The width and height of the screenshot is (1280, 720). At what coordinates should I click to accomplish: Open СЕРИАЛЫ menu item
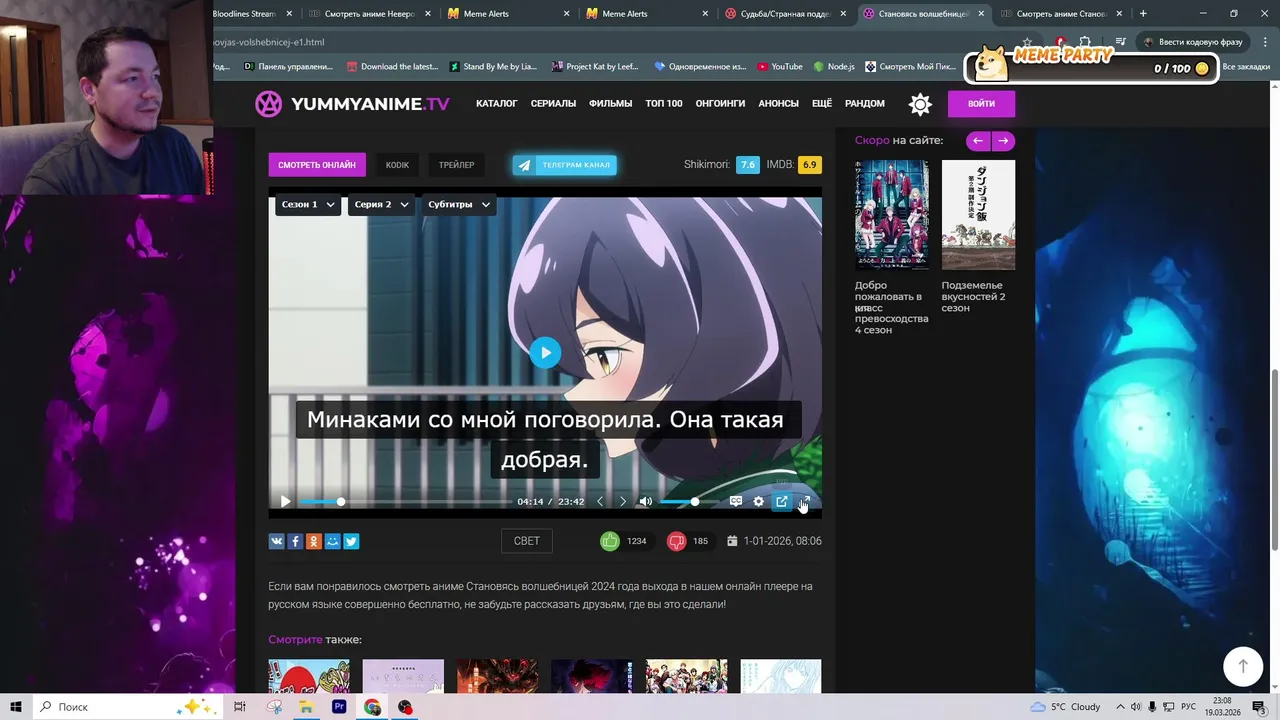[x=553, y=104]
